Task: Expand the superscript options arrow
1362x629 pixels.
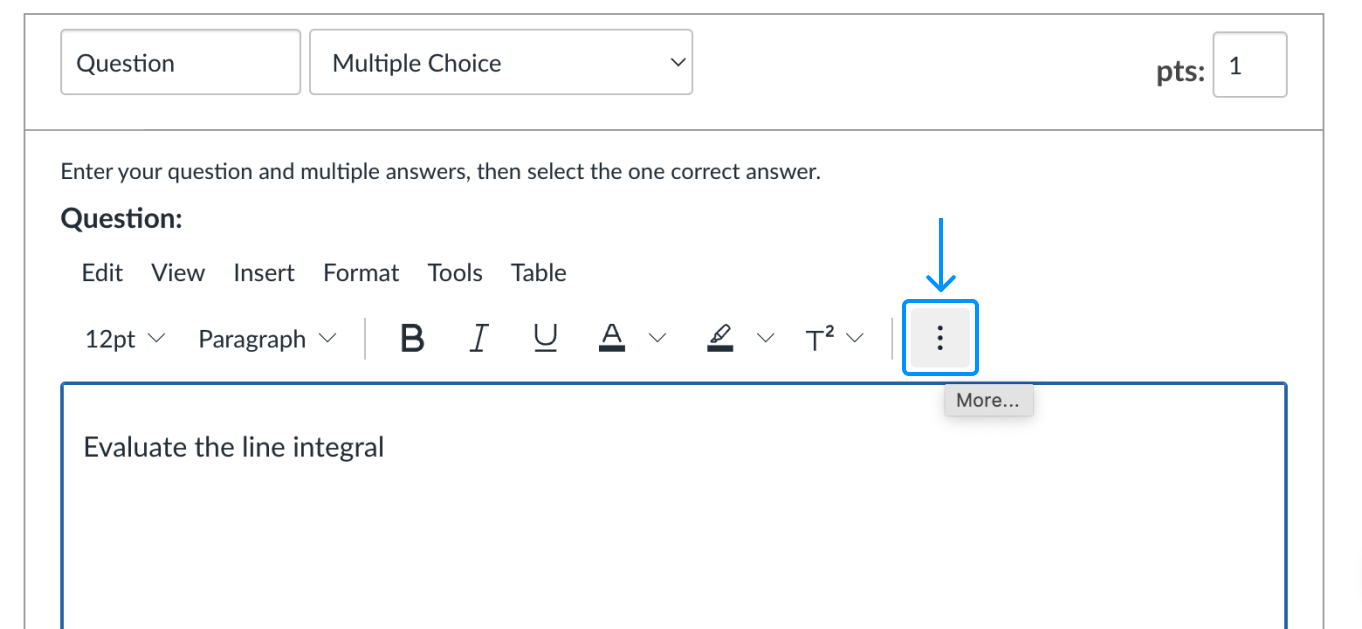Action: (x=855, y=339)
